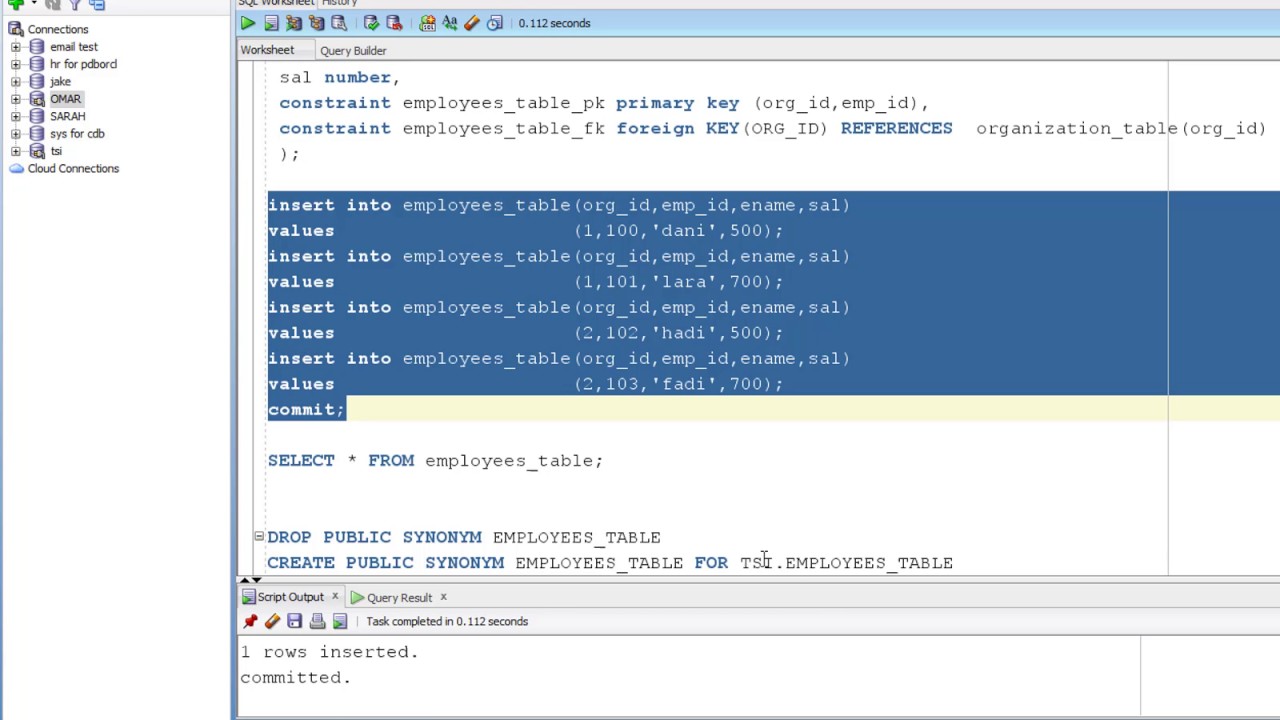Click the Commit toolbar icon

click(x=371, y=23)
